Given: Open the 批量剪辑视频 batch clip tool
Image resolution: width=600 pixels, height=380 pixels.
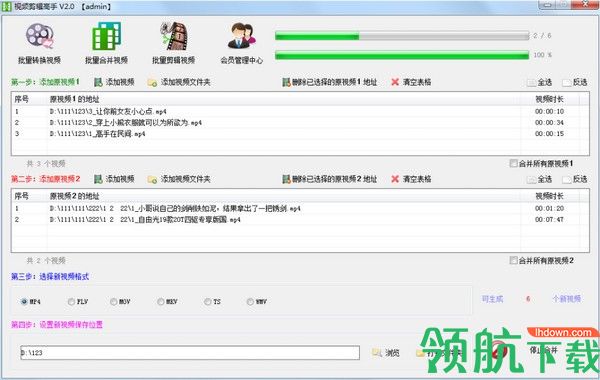Looking at the screenshot, I should pyautogui.click(x=174, y=43).
